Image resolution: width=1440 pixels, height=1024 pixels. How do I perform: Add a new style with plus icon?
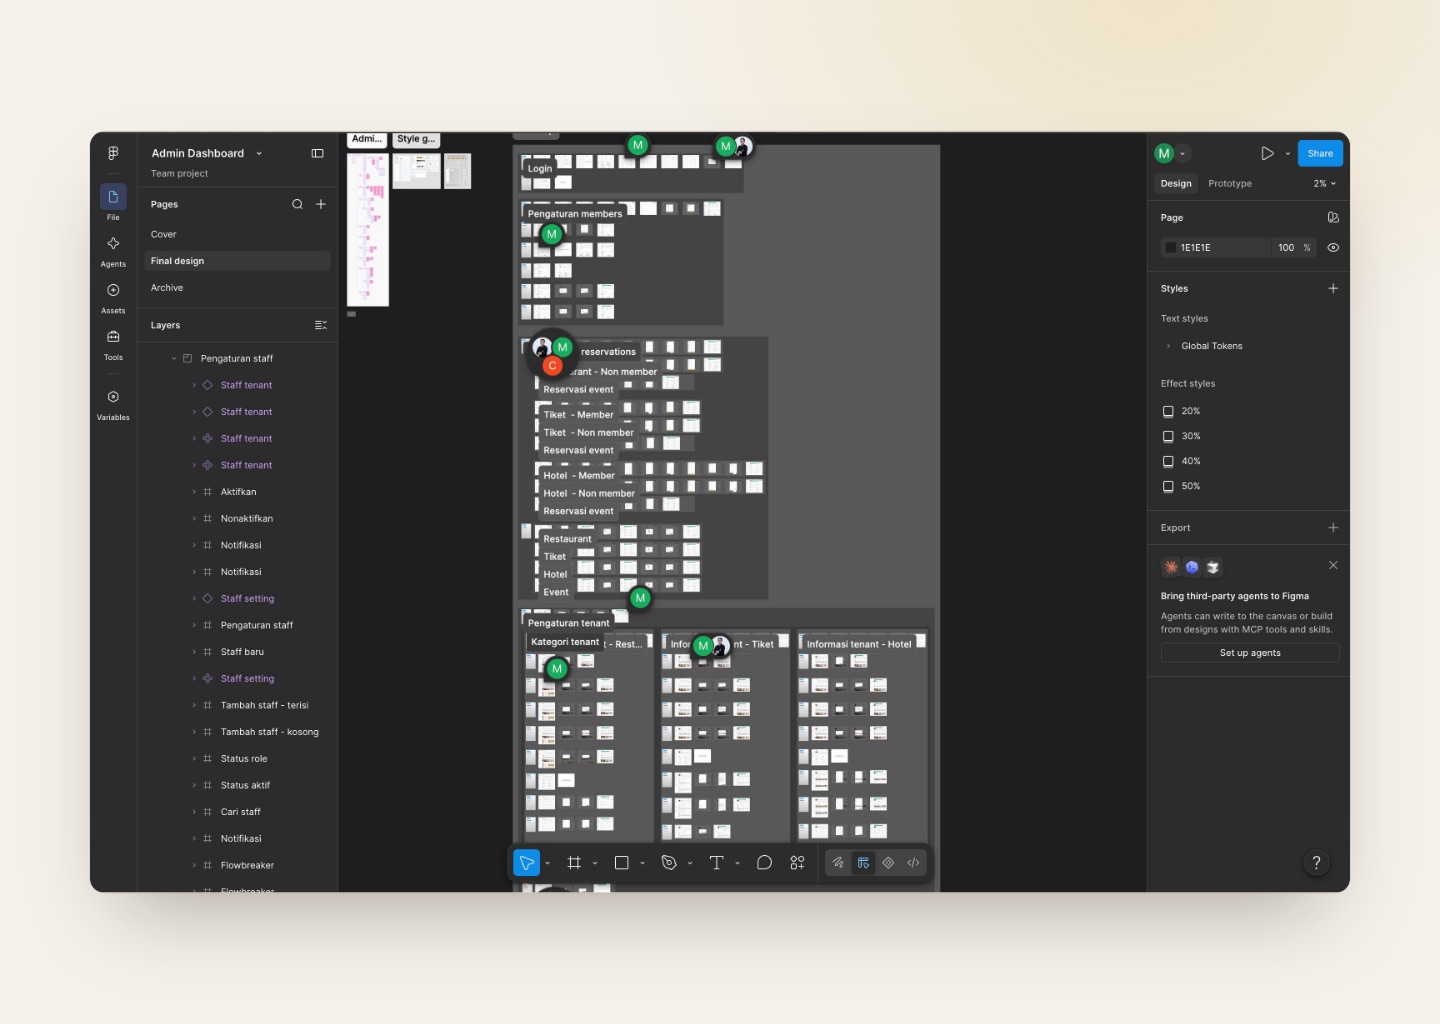point(1333,288)
